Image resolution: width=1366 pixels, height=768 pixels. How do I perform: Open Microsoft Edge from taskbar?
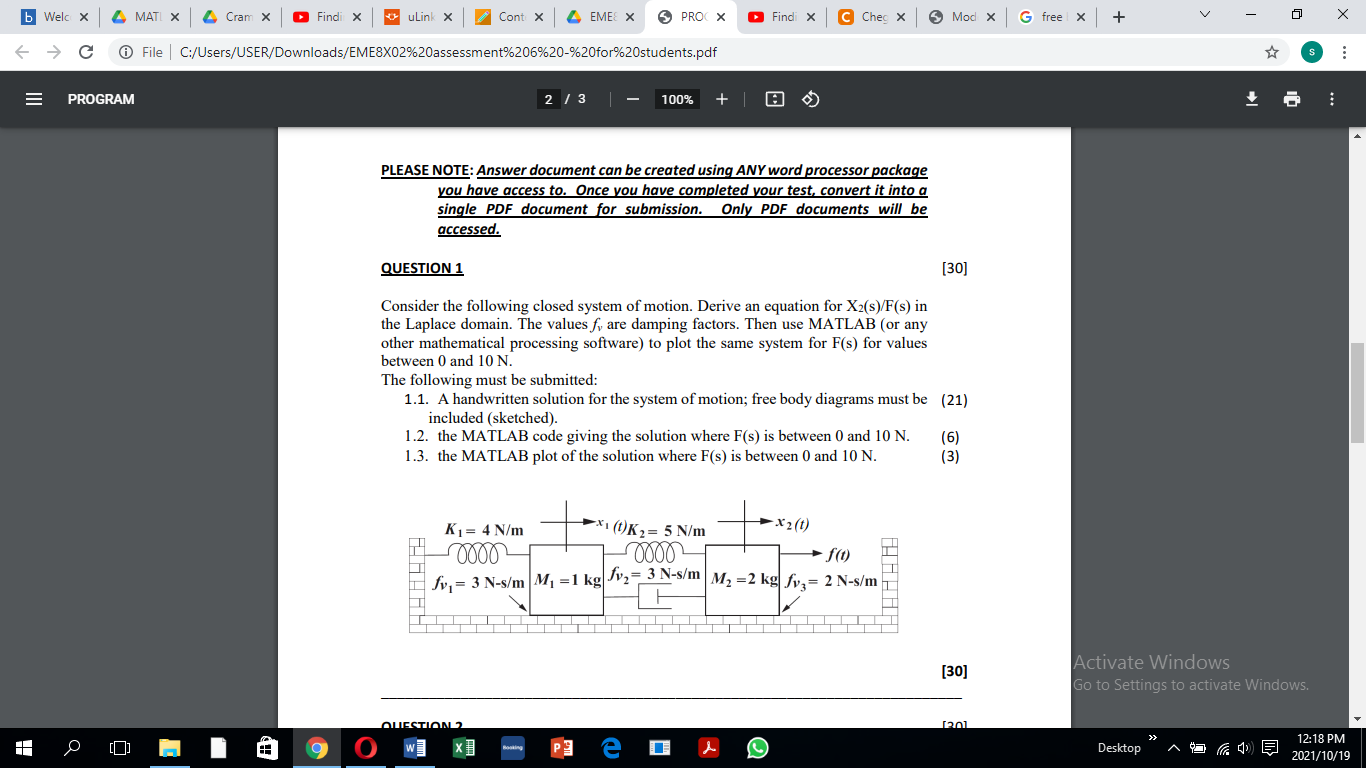610,747
